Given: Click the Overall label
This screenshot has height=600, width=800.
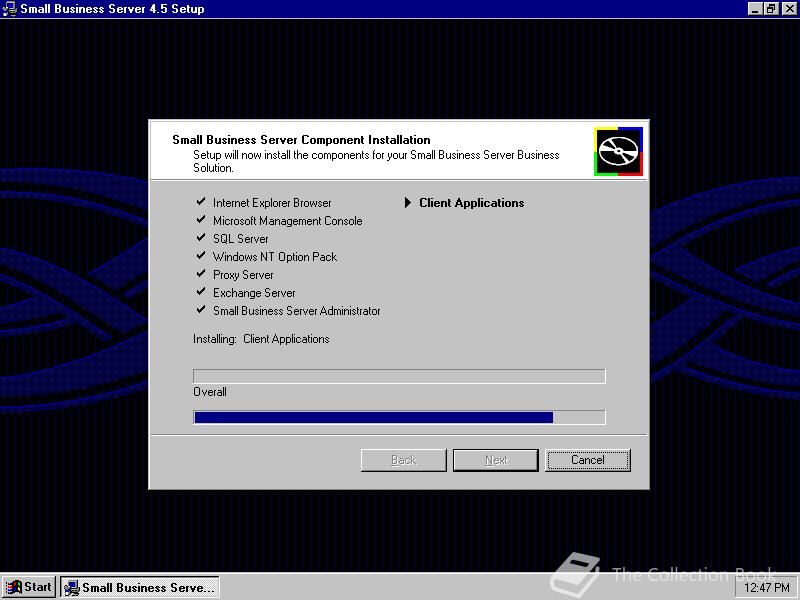Looking at the screenshot, I should (x=210, y=392).
